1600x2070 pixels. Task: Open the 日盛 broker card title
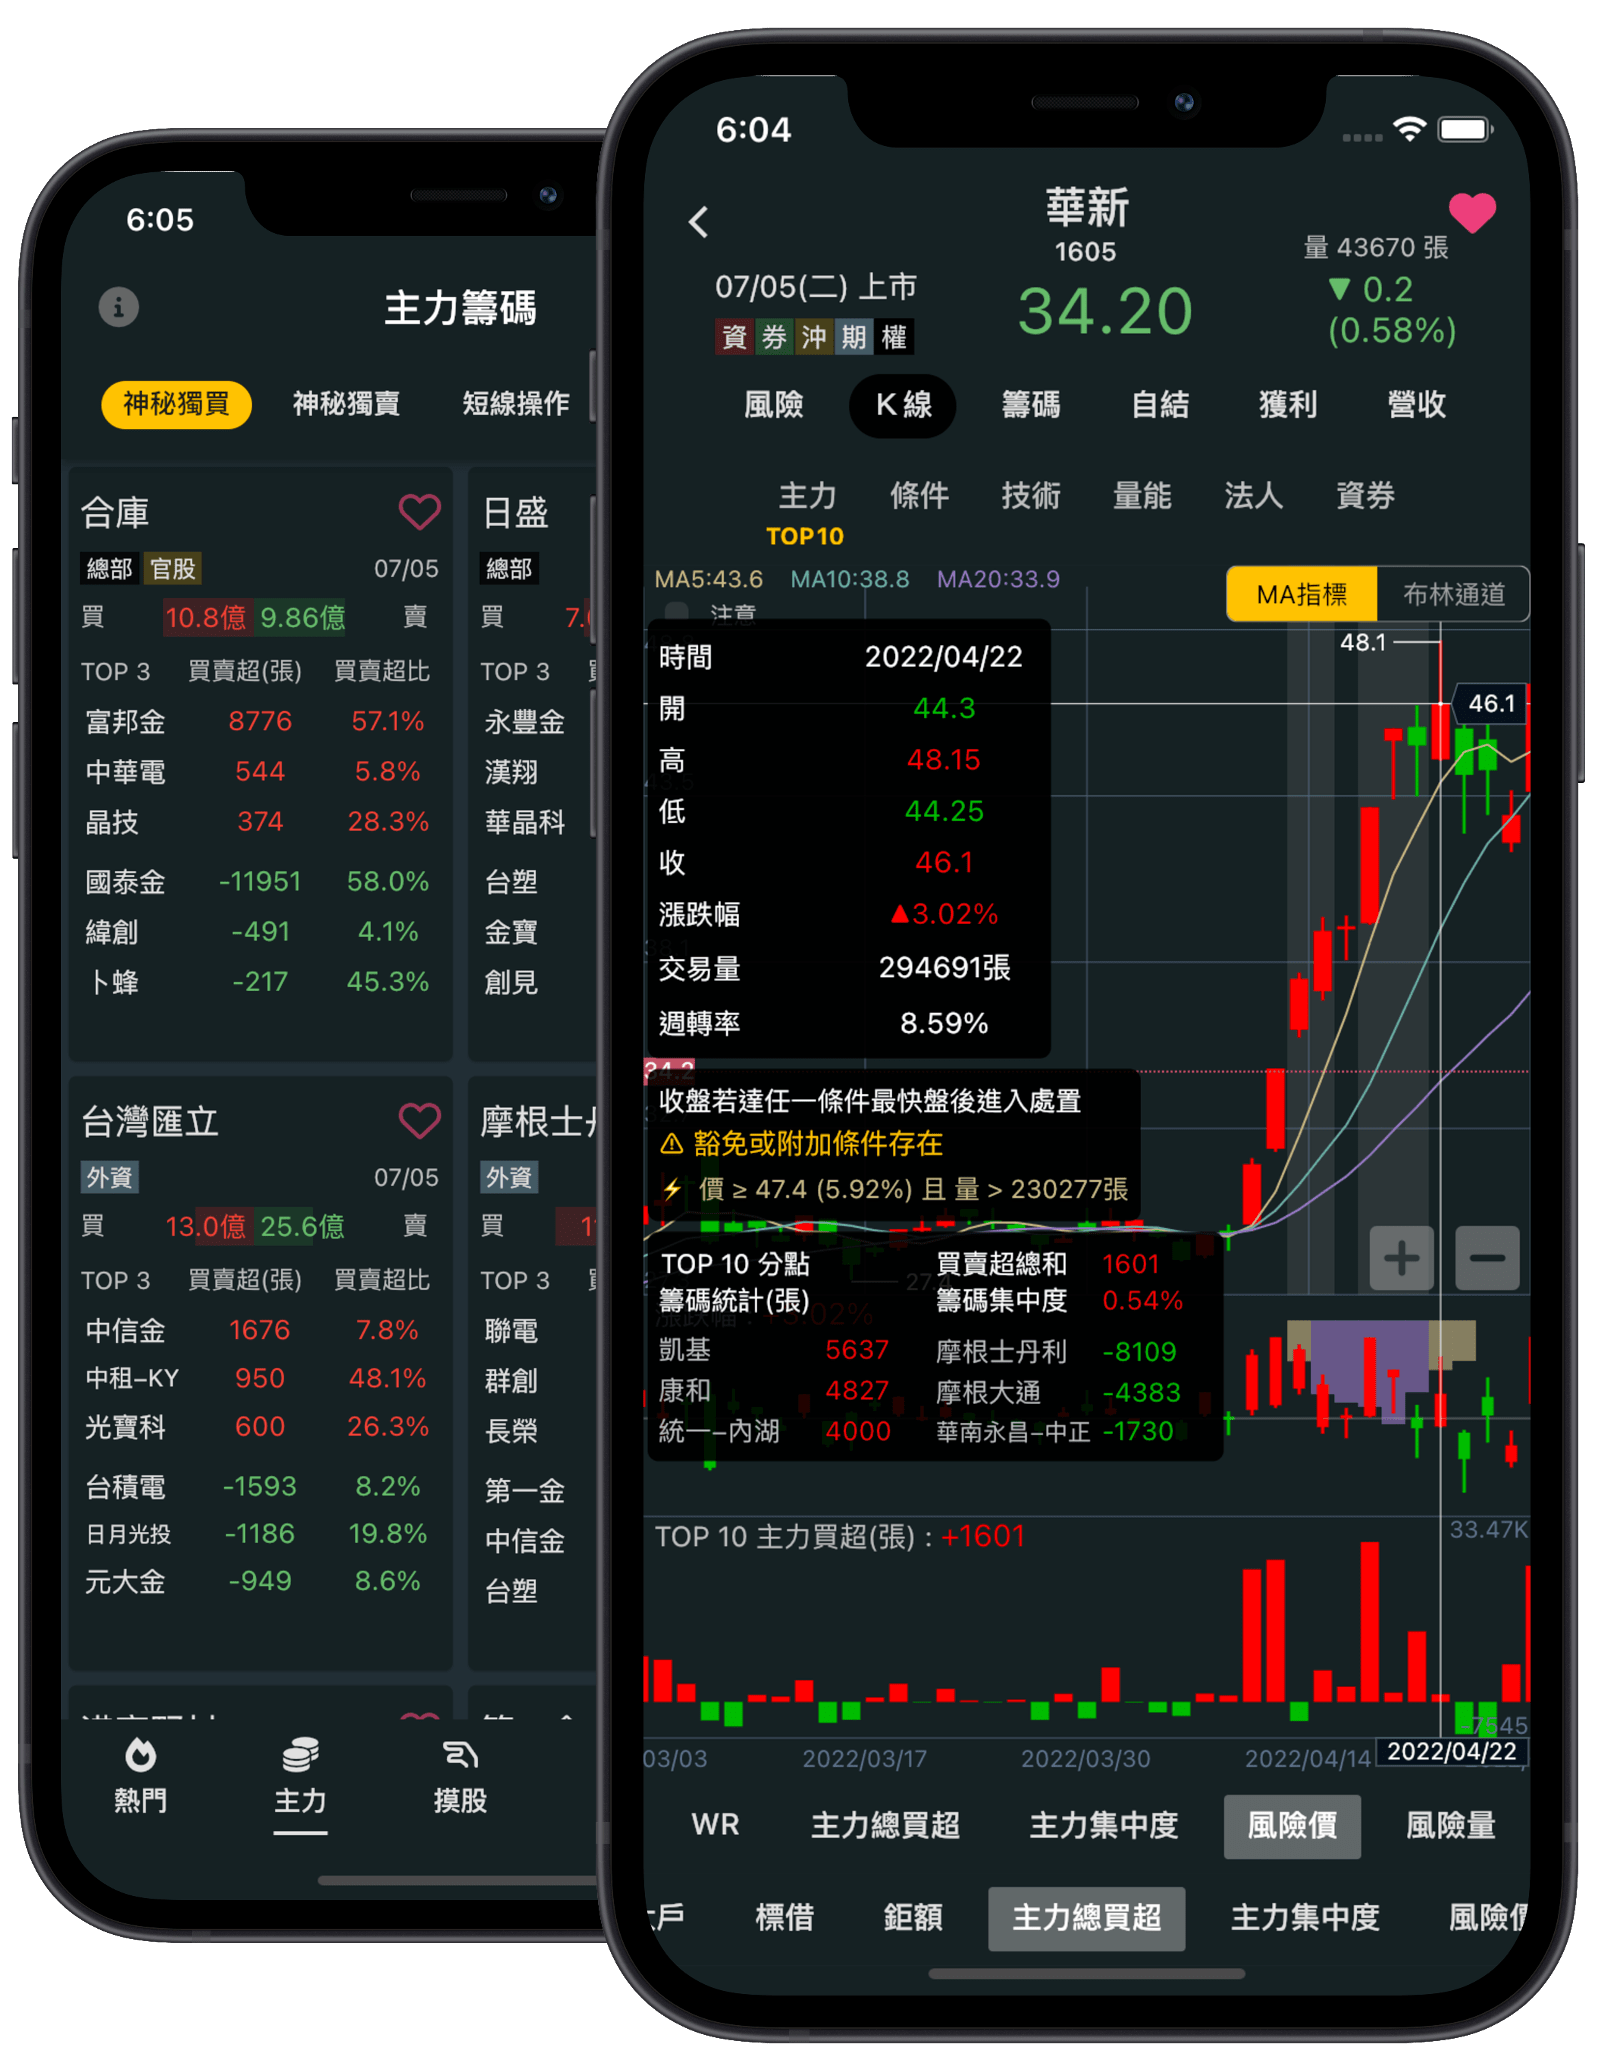(515, 512)
